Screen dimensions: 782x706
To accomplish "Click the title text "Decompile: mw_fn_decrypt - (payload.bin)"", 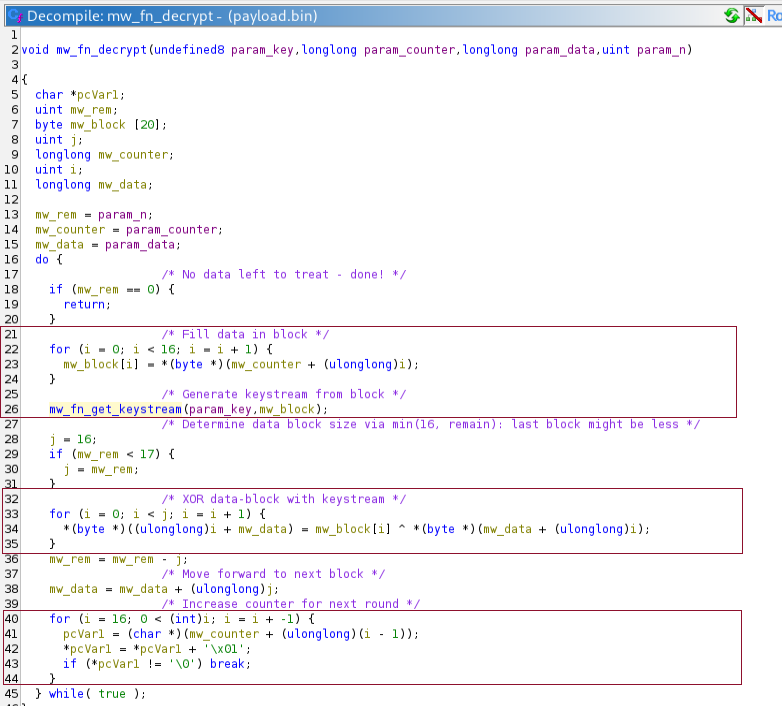I will point(172,16).
